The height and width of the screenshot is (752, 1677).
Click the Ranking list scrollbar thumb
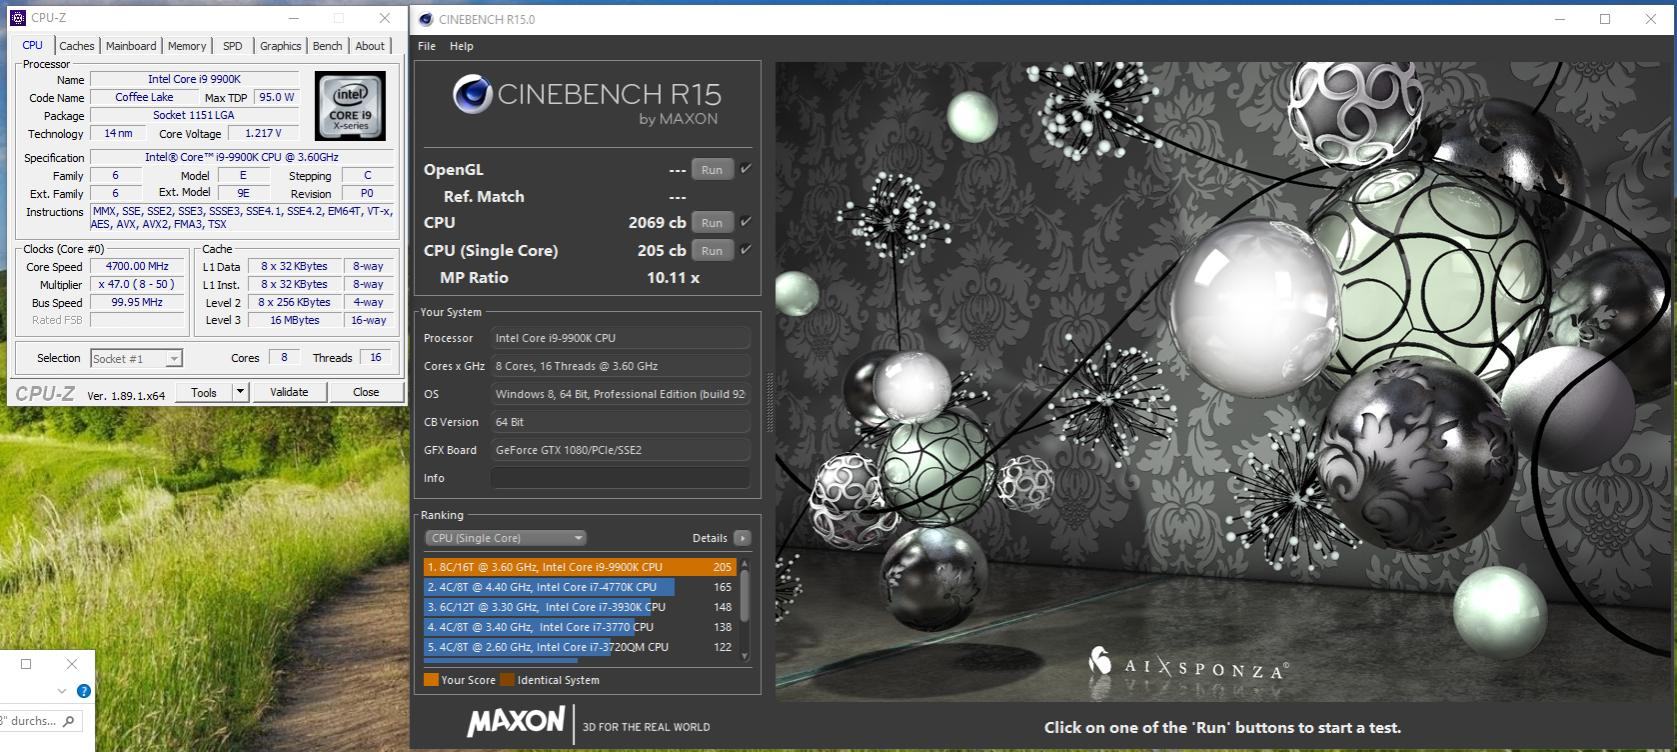point(743,596)
